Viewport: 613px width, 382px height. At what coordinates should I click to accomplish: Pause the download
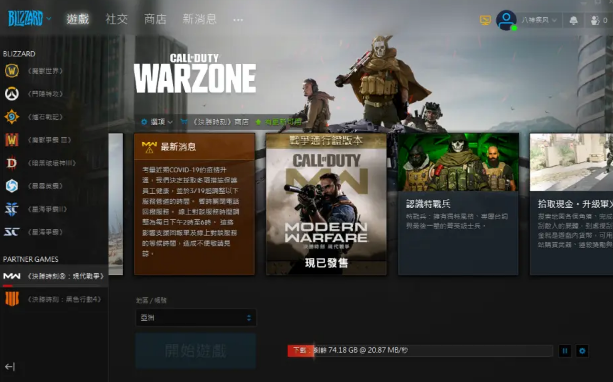coord(565,351)
